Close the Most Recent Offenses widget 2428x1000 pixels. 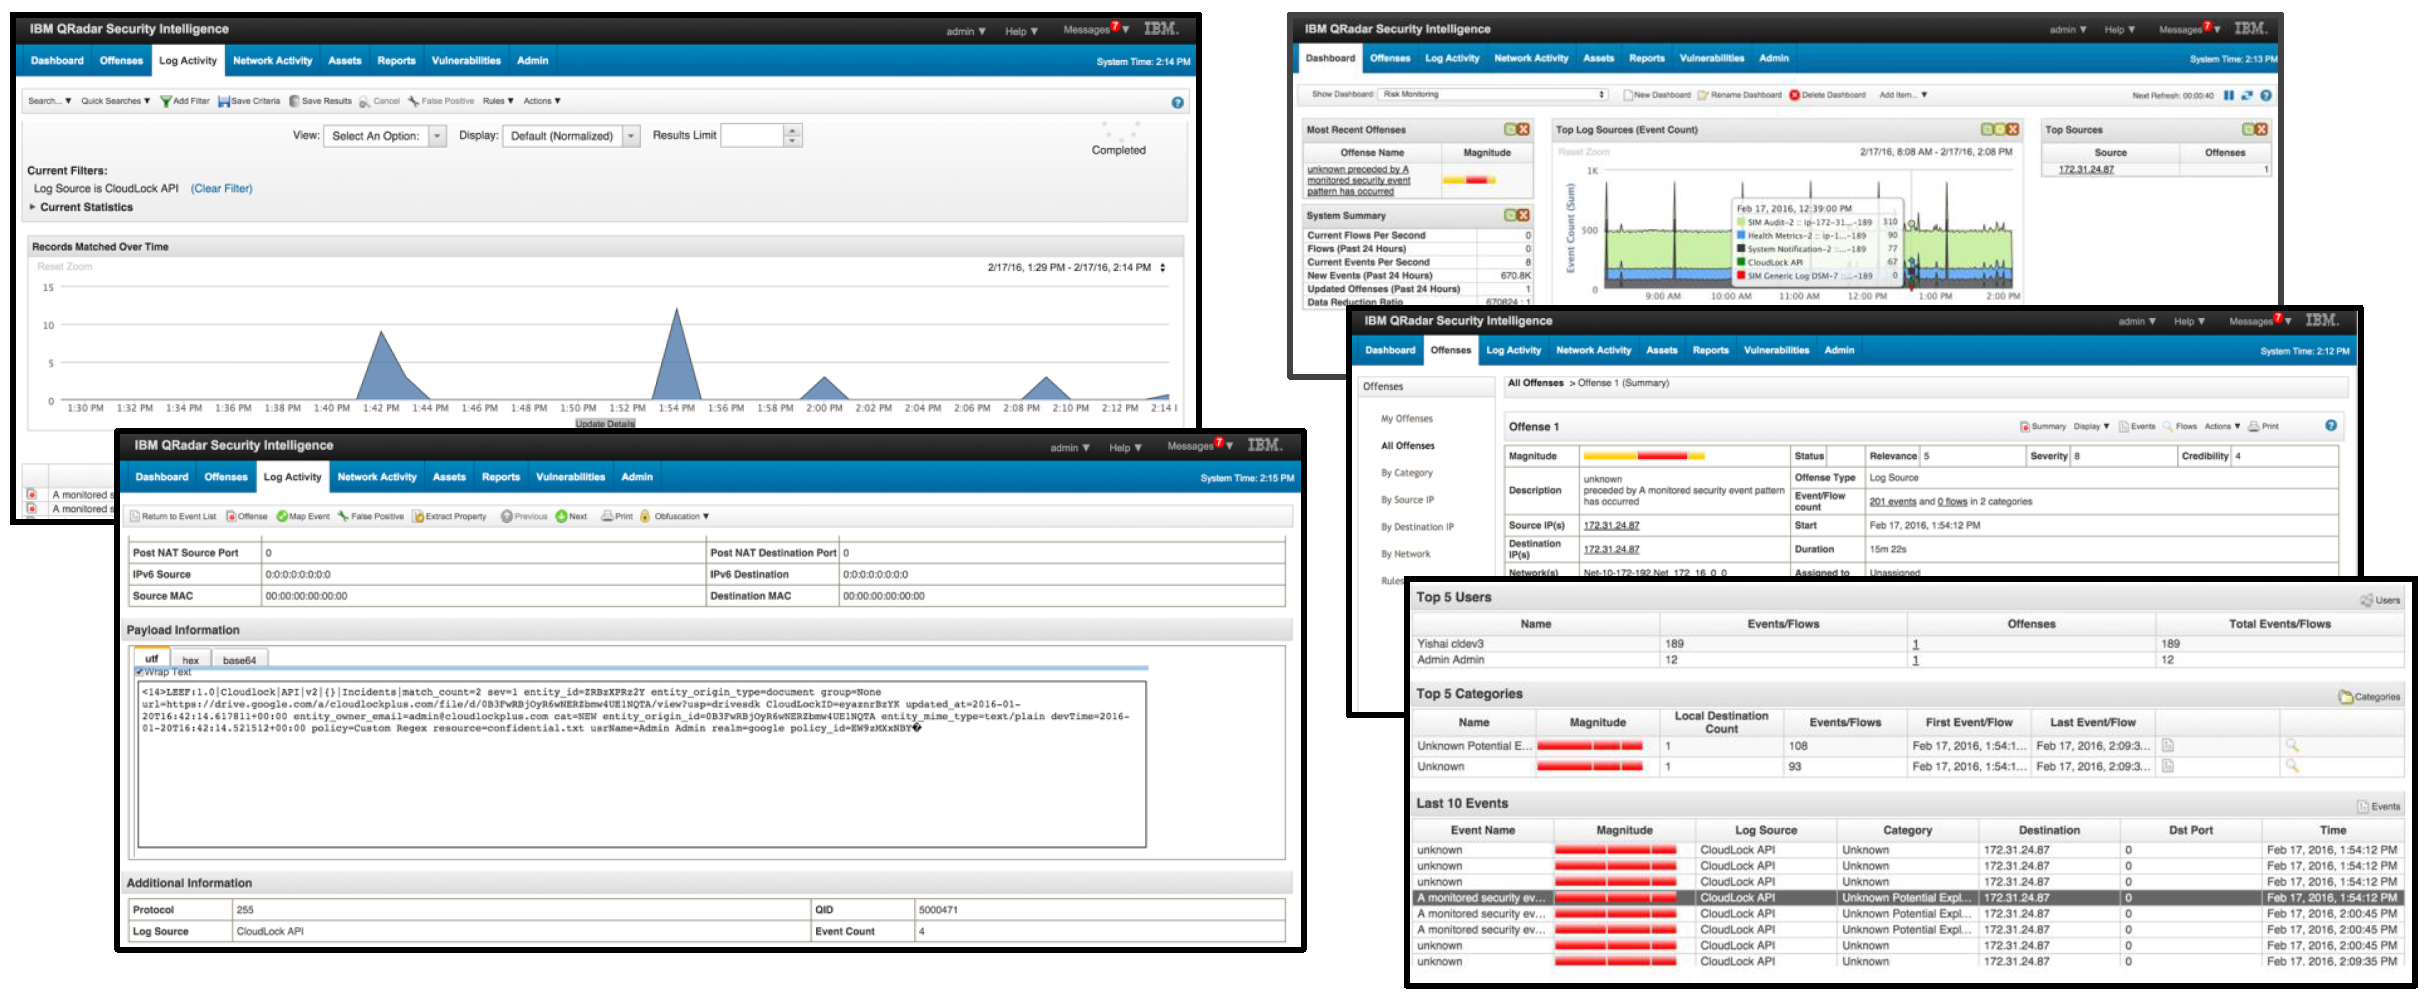(x=1523, y=130)
